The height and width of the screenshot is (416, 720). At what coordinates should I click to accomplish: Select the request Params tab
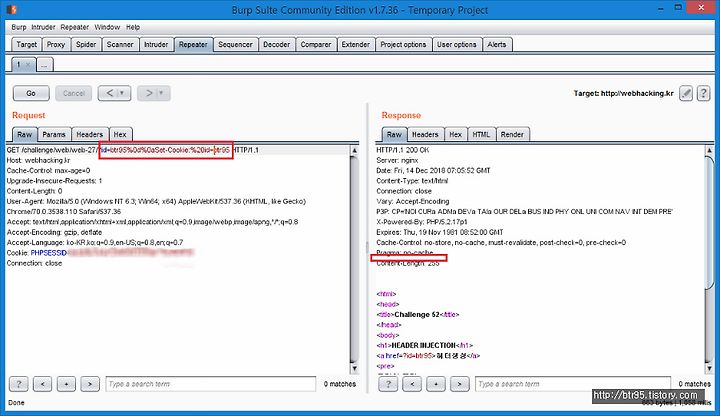54,135
